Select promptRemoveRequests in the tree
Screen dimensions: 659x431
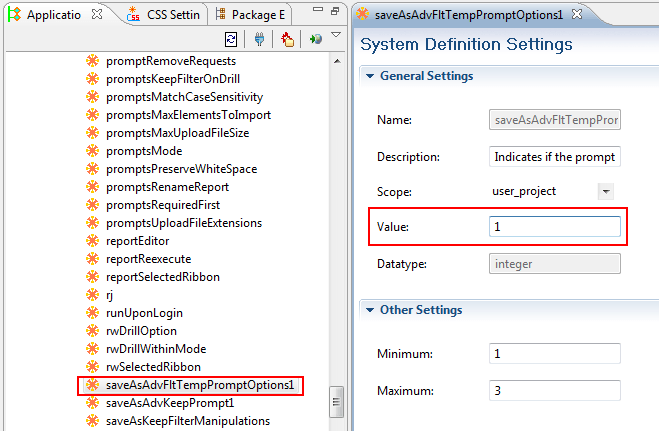pyautogui.click(x=171, y=61)
